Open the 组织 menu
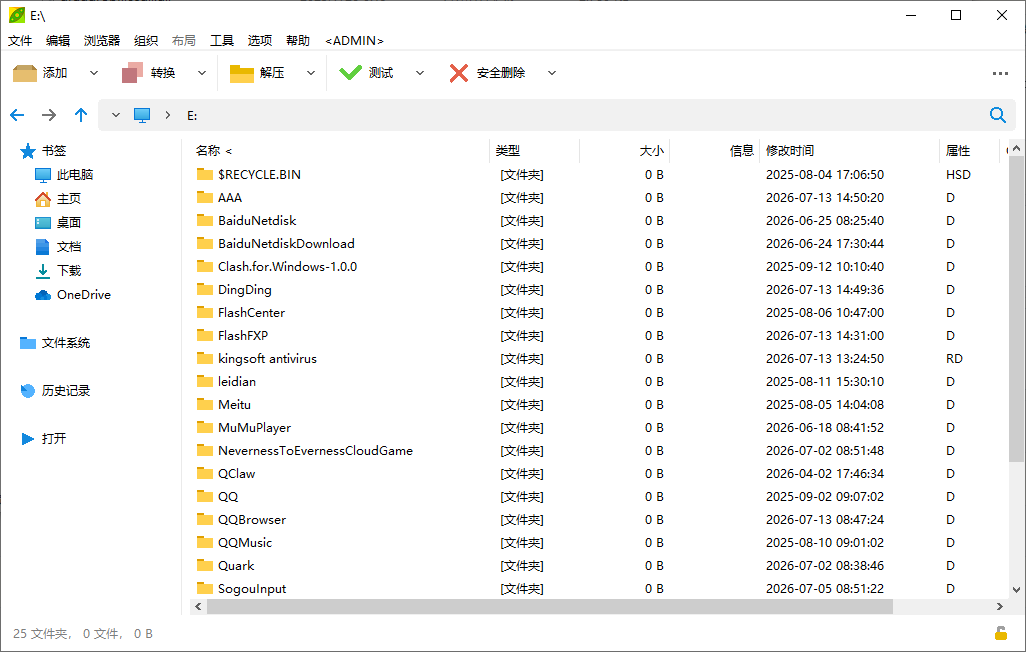Viewport: 1026px width, 652px height. (x=146, y=41)
